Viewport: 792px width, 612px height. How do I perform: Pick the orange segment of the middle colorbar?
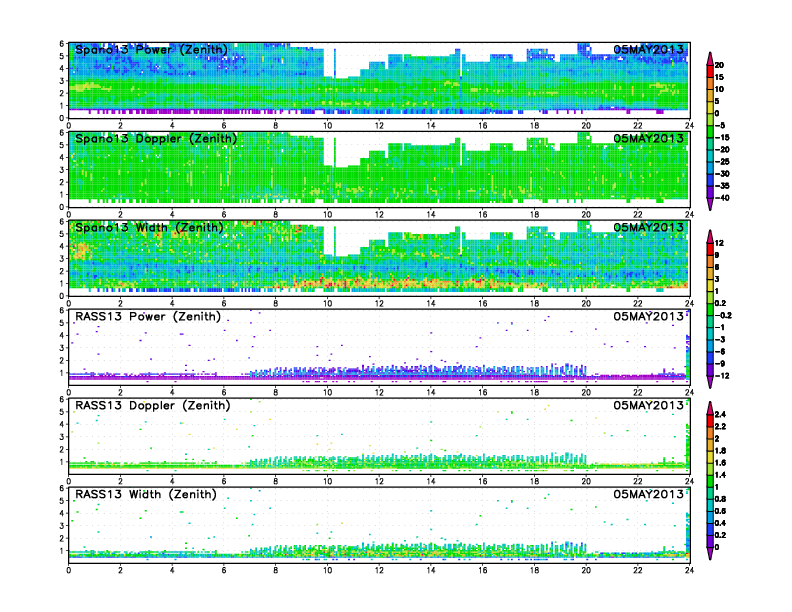pos(710,261)
